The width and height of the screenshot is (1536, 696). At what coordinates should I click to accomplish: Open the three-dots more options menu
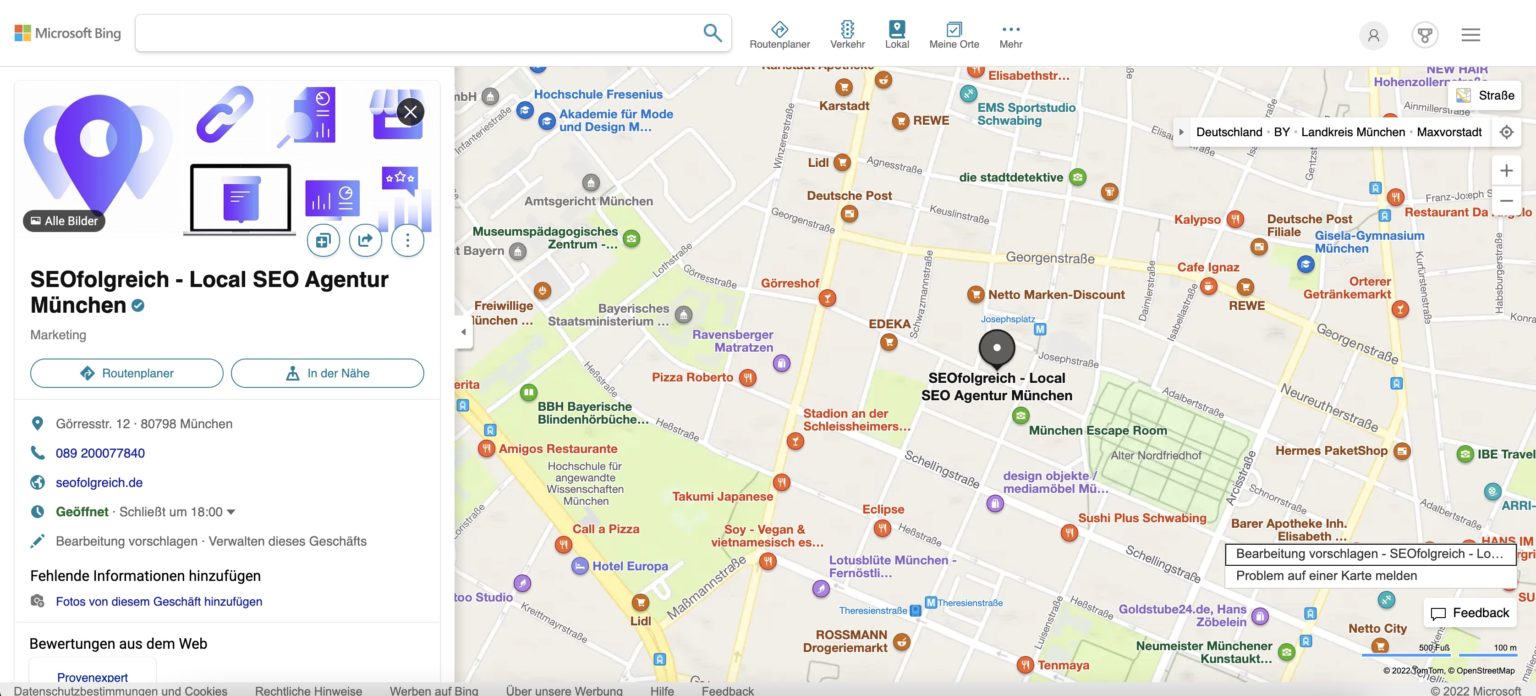point(407,240)
